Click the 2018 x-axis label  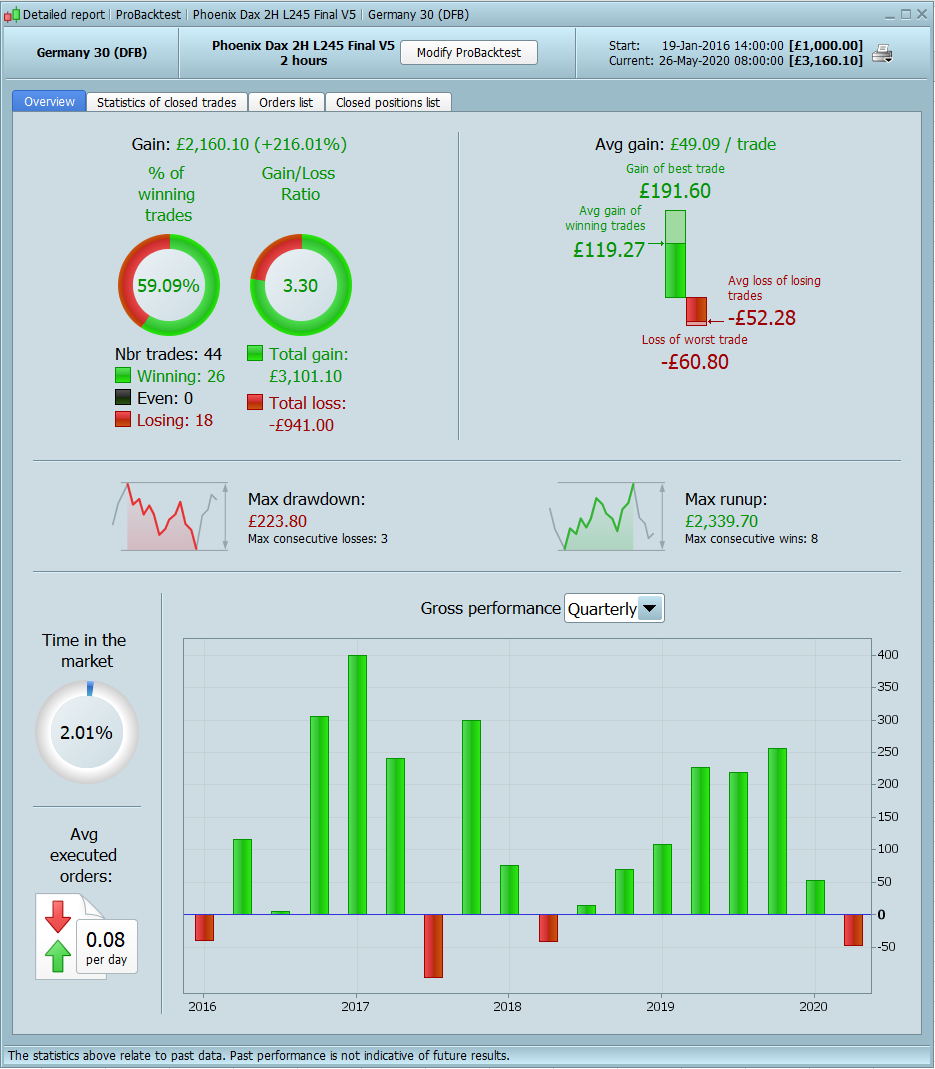[507, 1006]
